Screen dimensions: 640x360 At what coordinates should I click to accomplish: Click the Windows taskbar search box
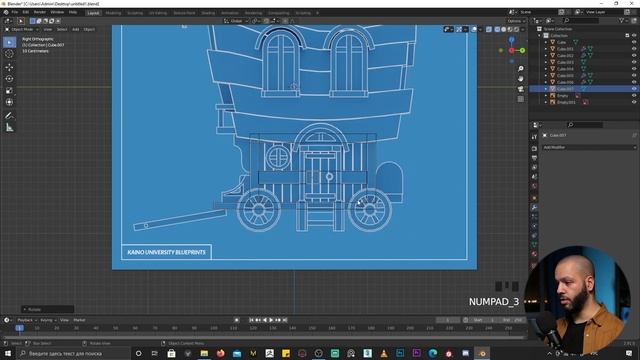73,353
